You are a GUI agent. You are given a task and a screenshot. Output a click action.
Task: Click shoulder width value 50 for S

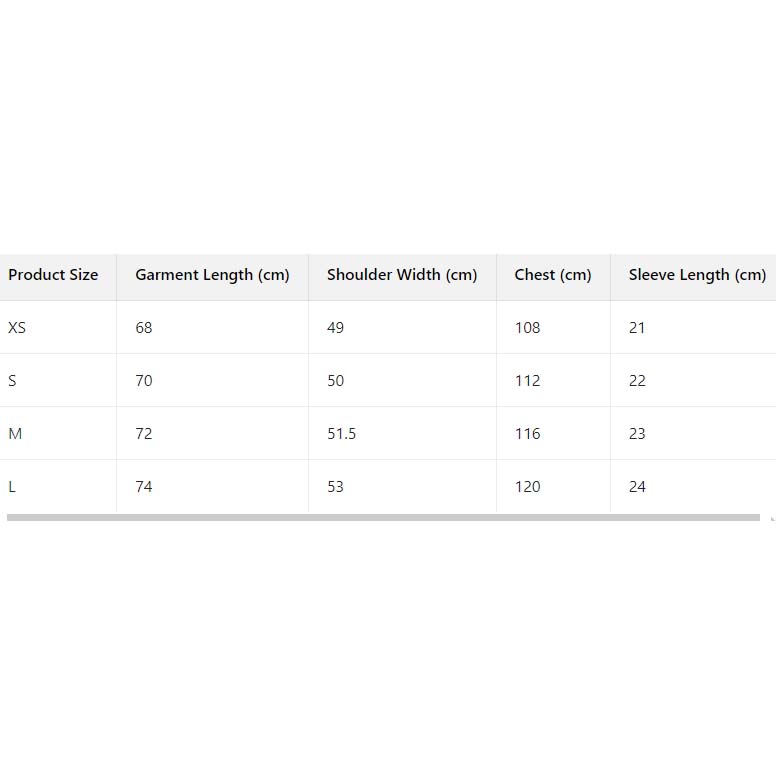point(335,381)
